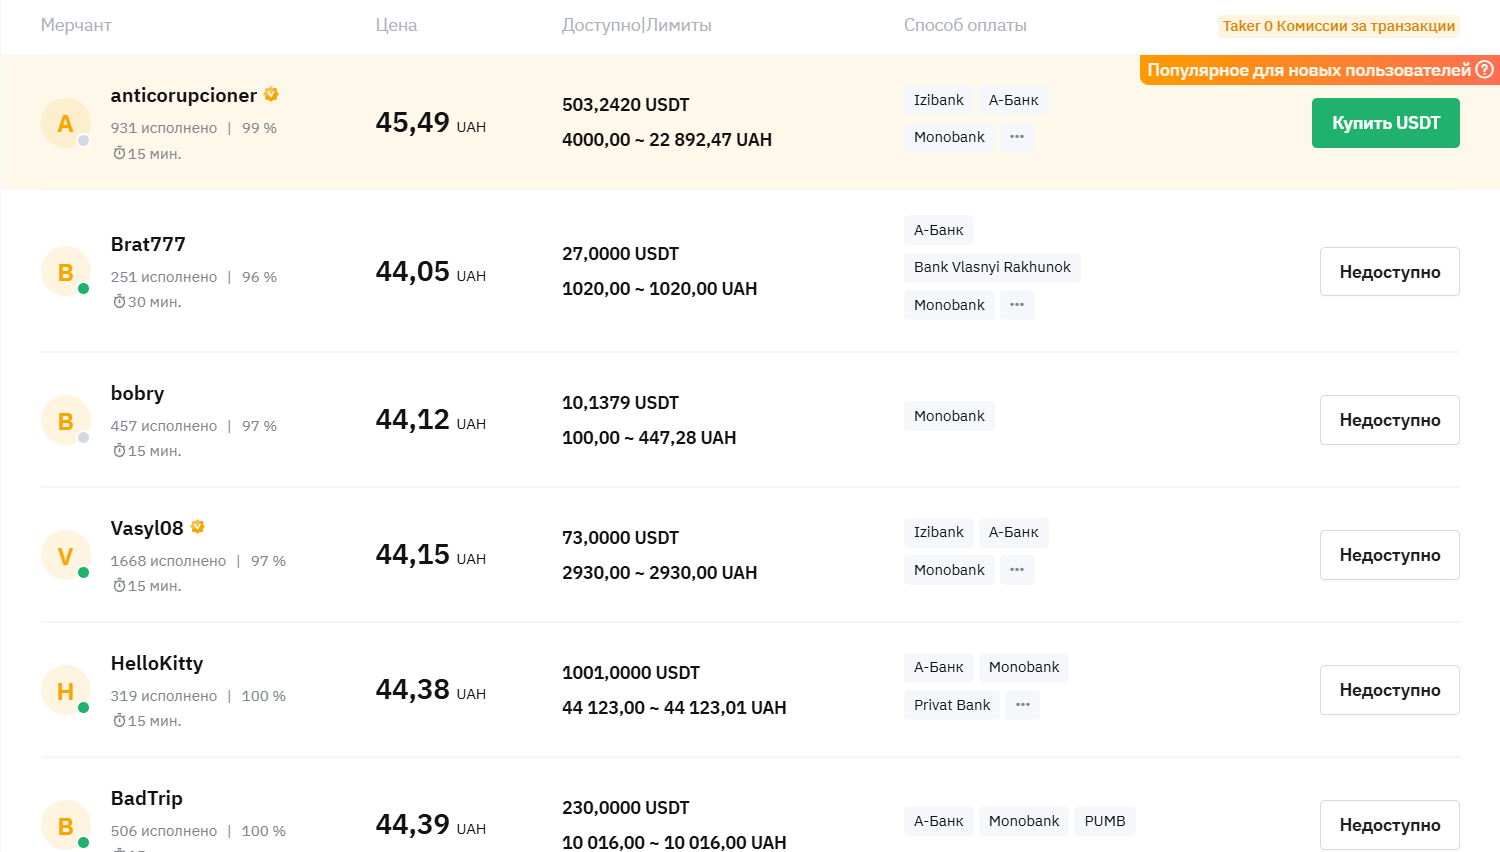1500x852 pixels.
Task: Click Monobank tag in Brat777 row
Action: [x=949, y=305]
